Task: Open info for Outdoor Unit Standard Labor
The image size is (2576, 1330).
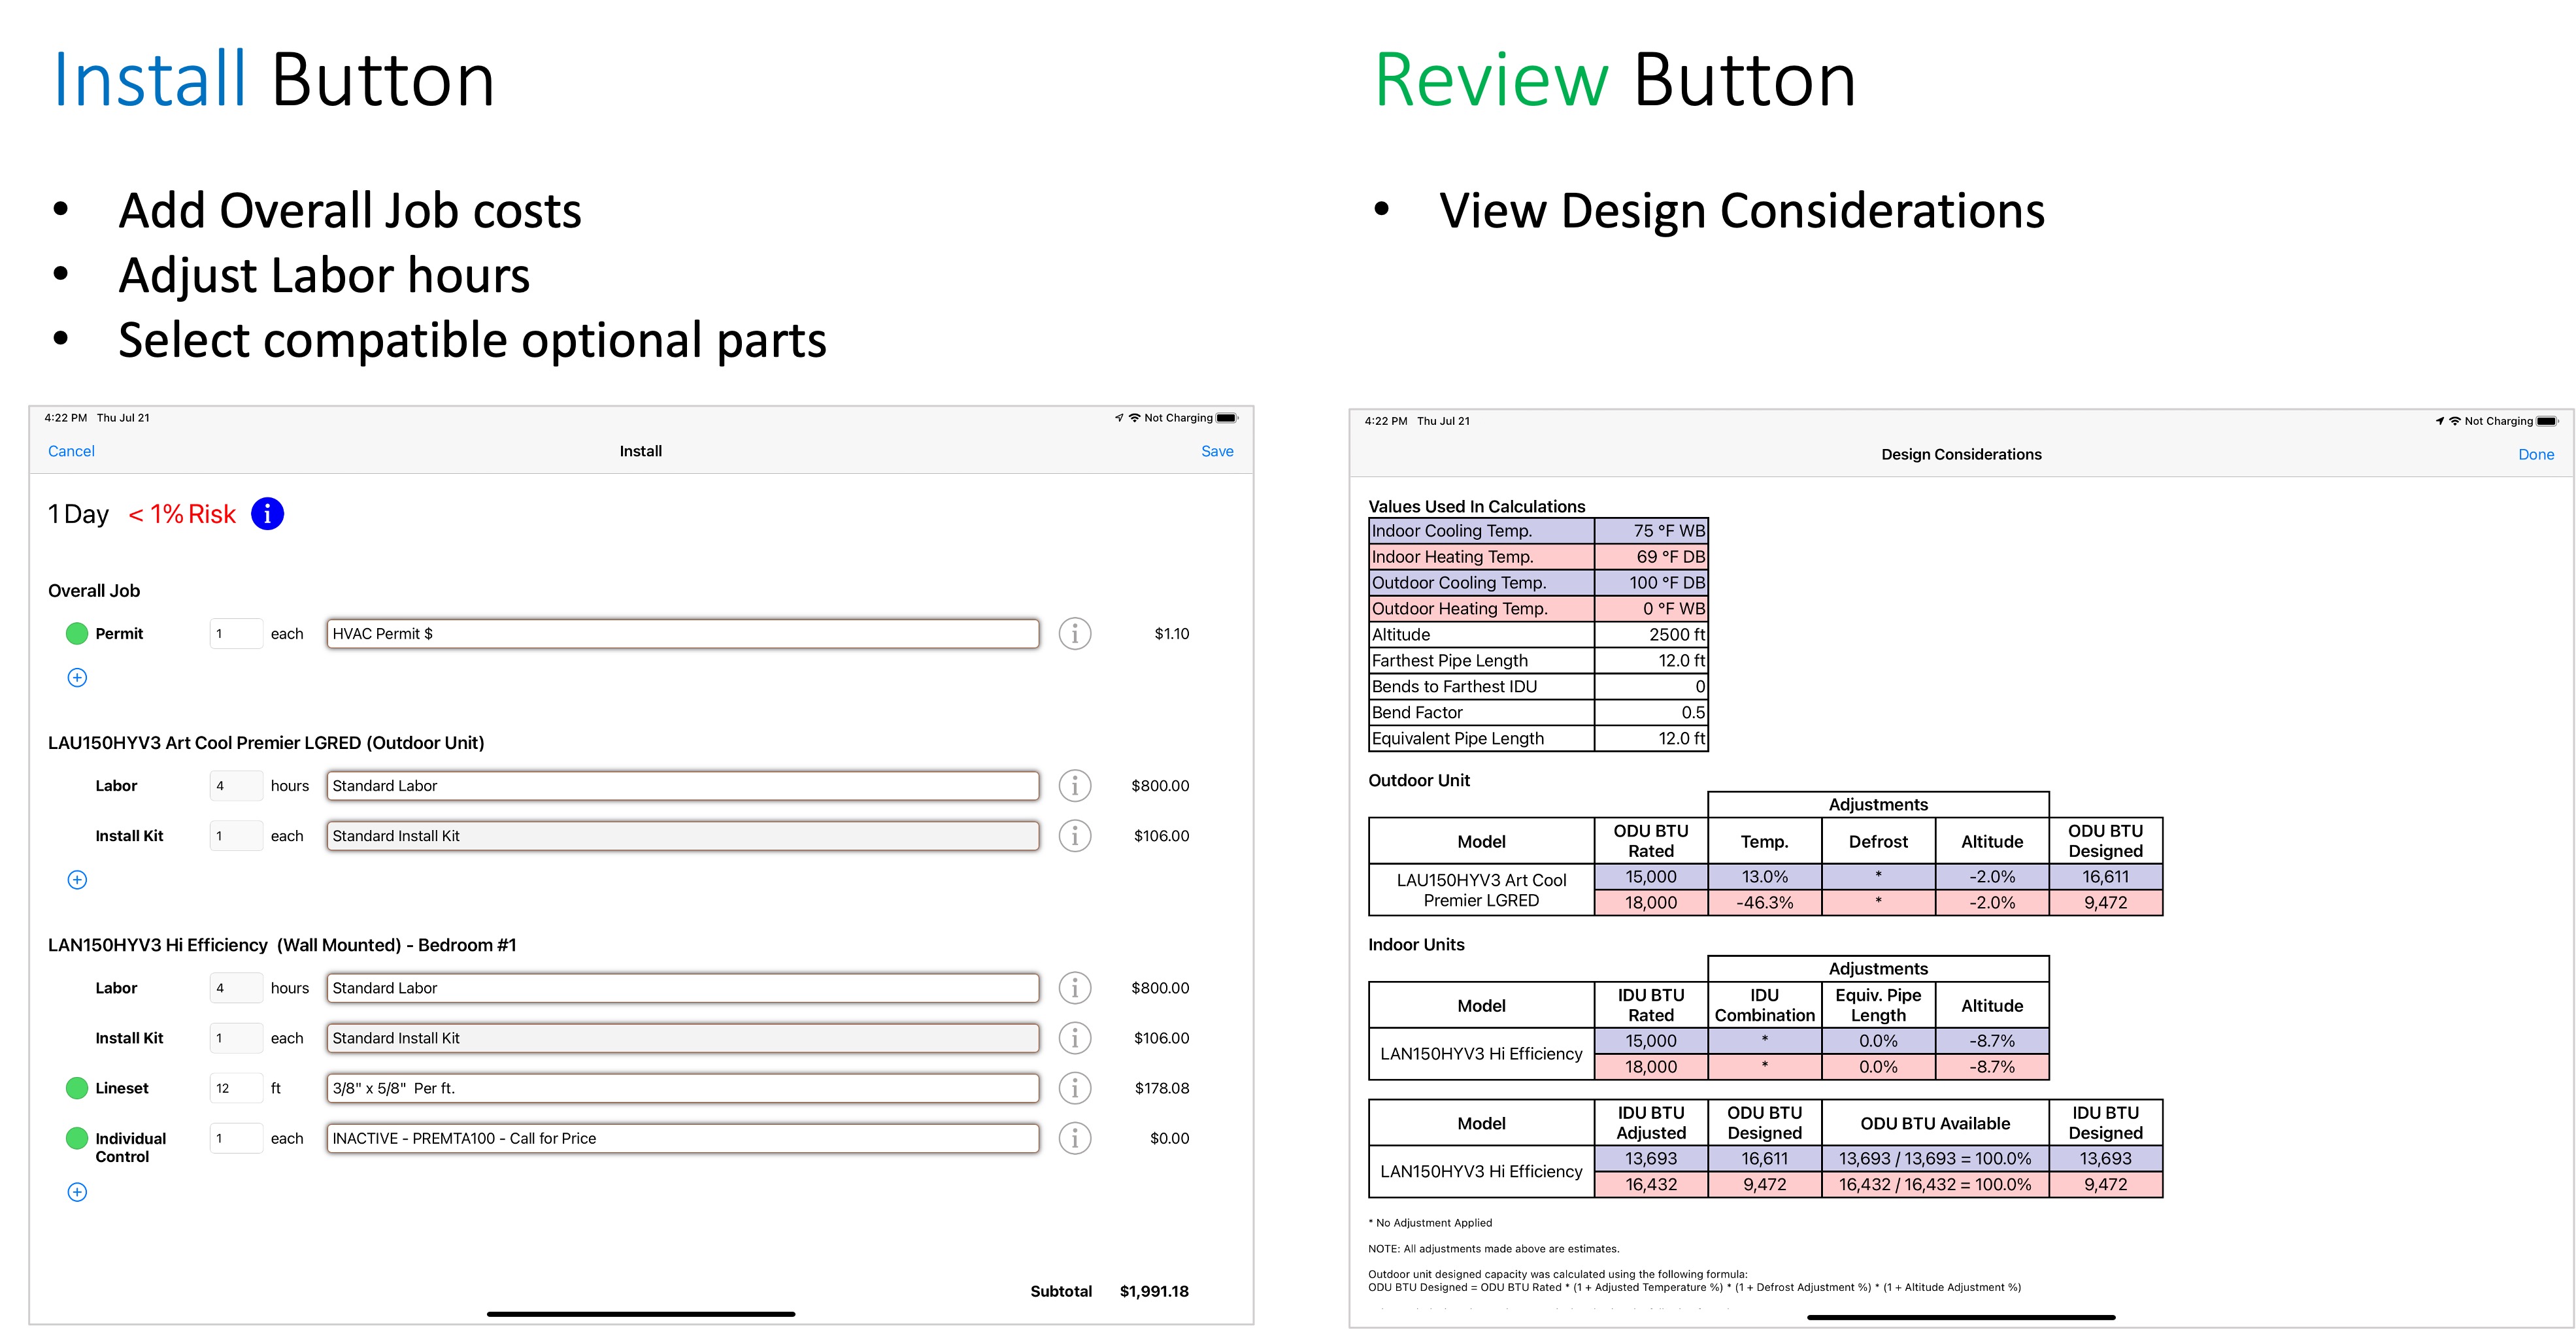Action: point(1075,786)
